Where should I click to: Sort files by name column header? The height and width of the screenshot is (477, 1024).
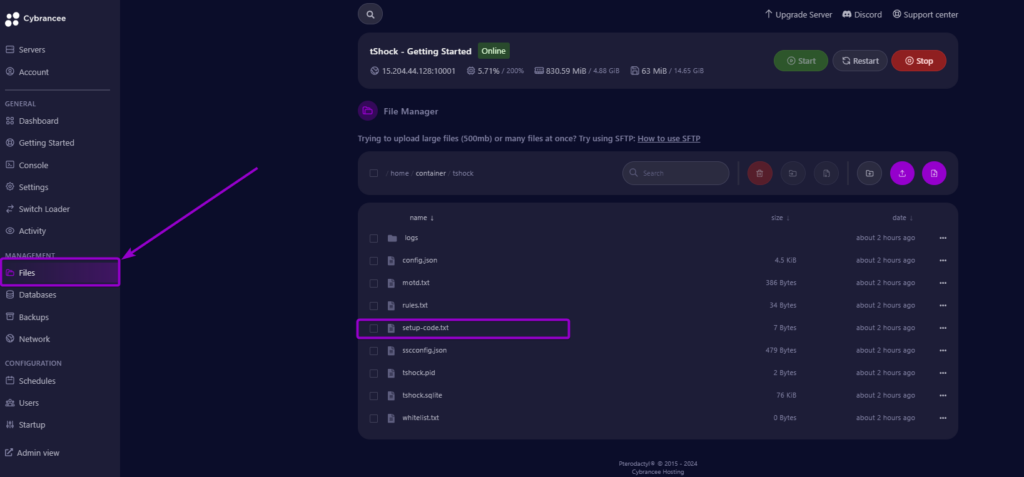click(421, 218)
